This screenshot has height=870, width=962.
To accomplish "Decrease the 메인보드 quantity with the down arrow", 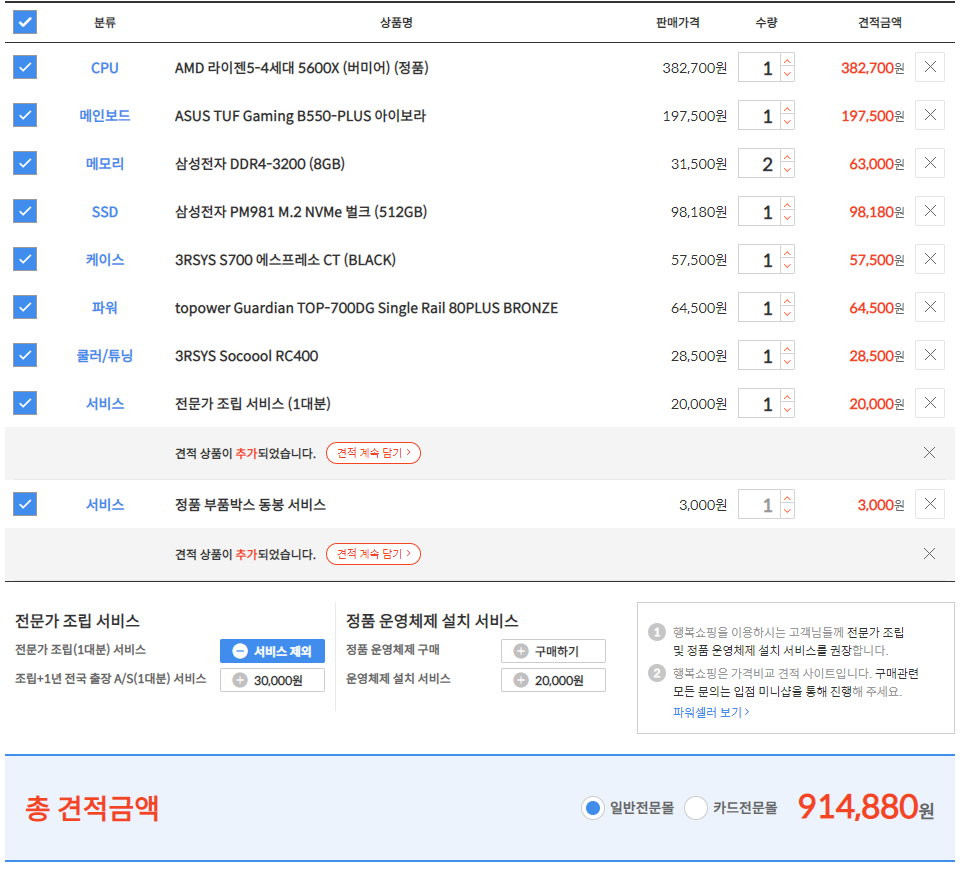I will (787, 122).
